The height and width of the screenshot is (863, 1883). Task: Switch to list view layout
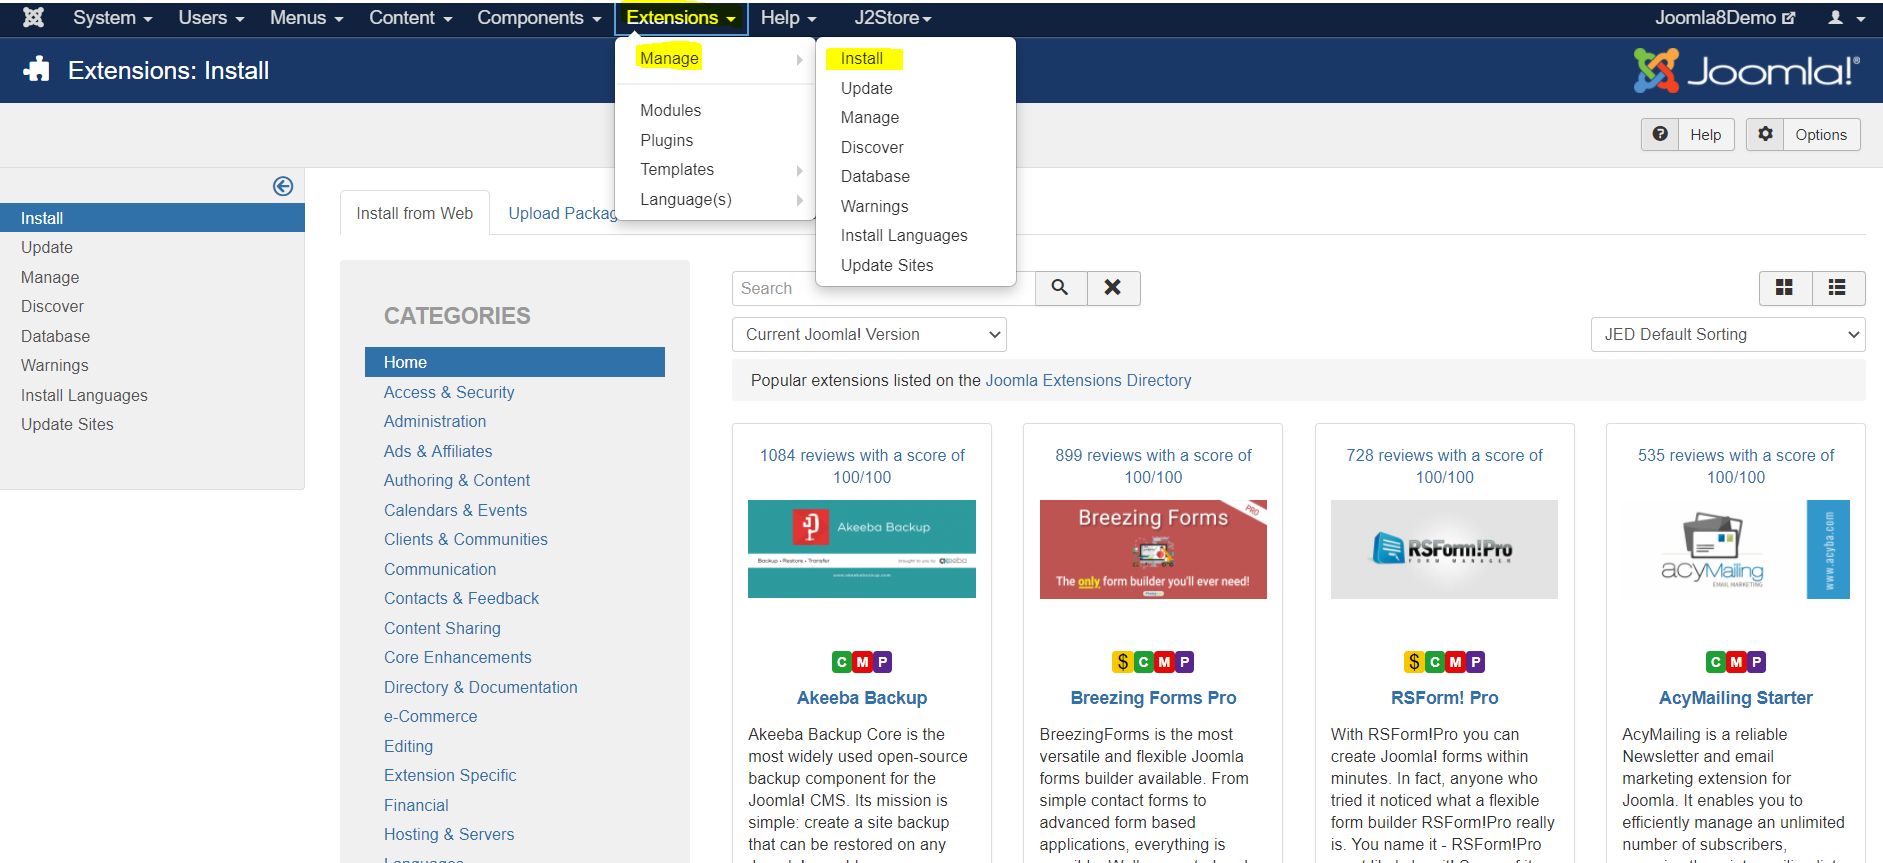point(1838,288)
